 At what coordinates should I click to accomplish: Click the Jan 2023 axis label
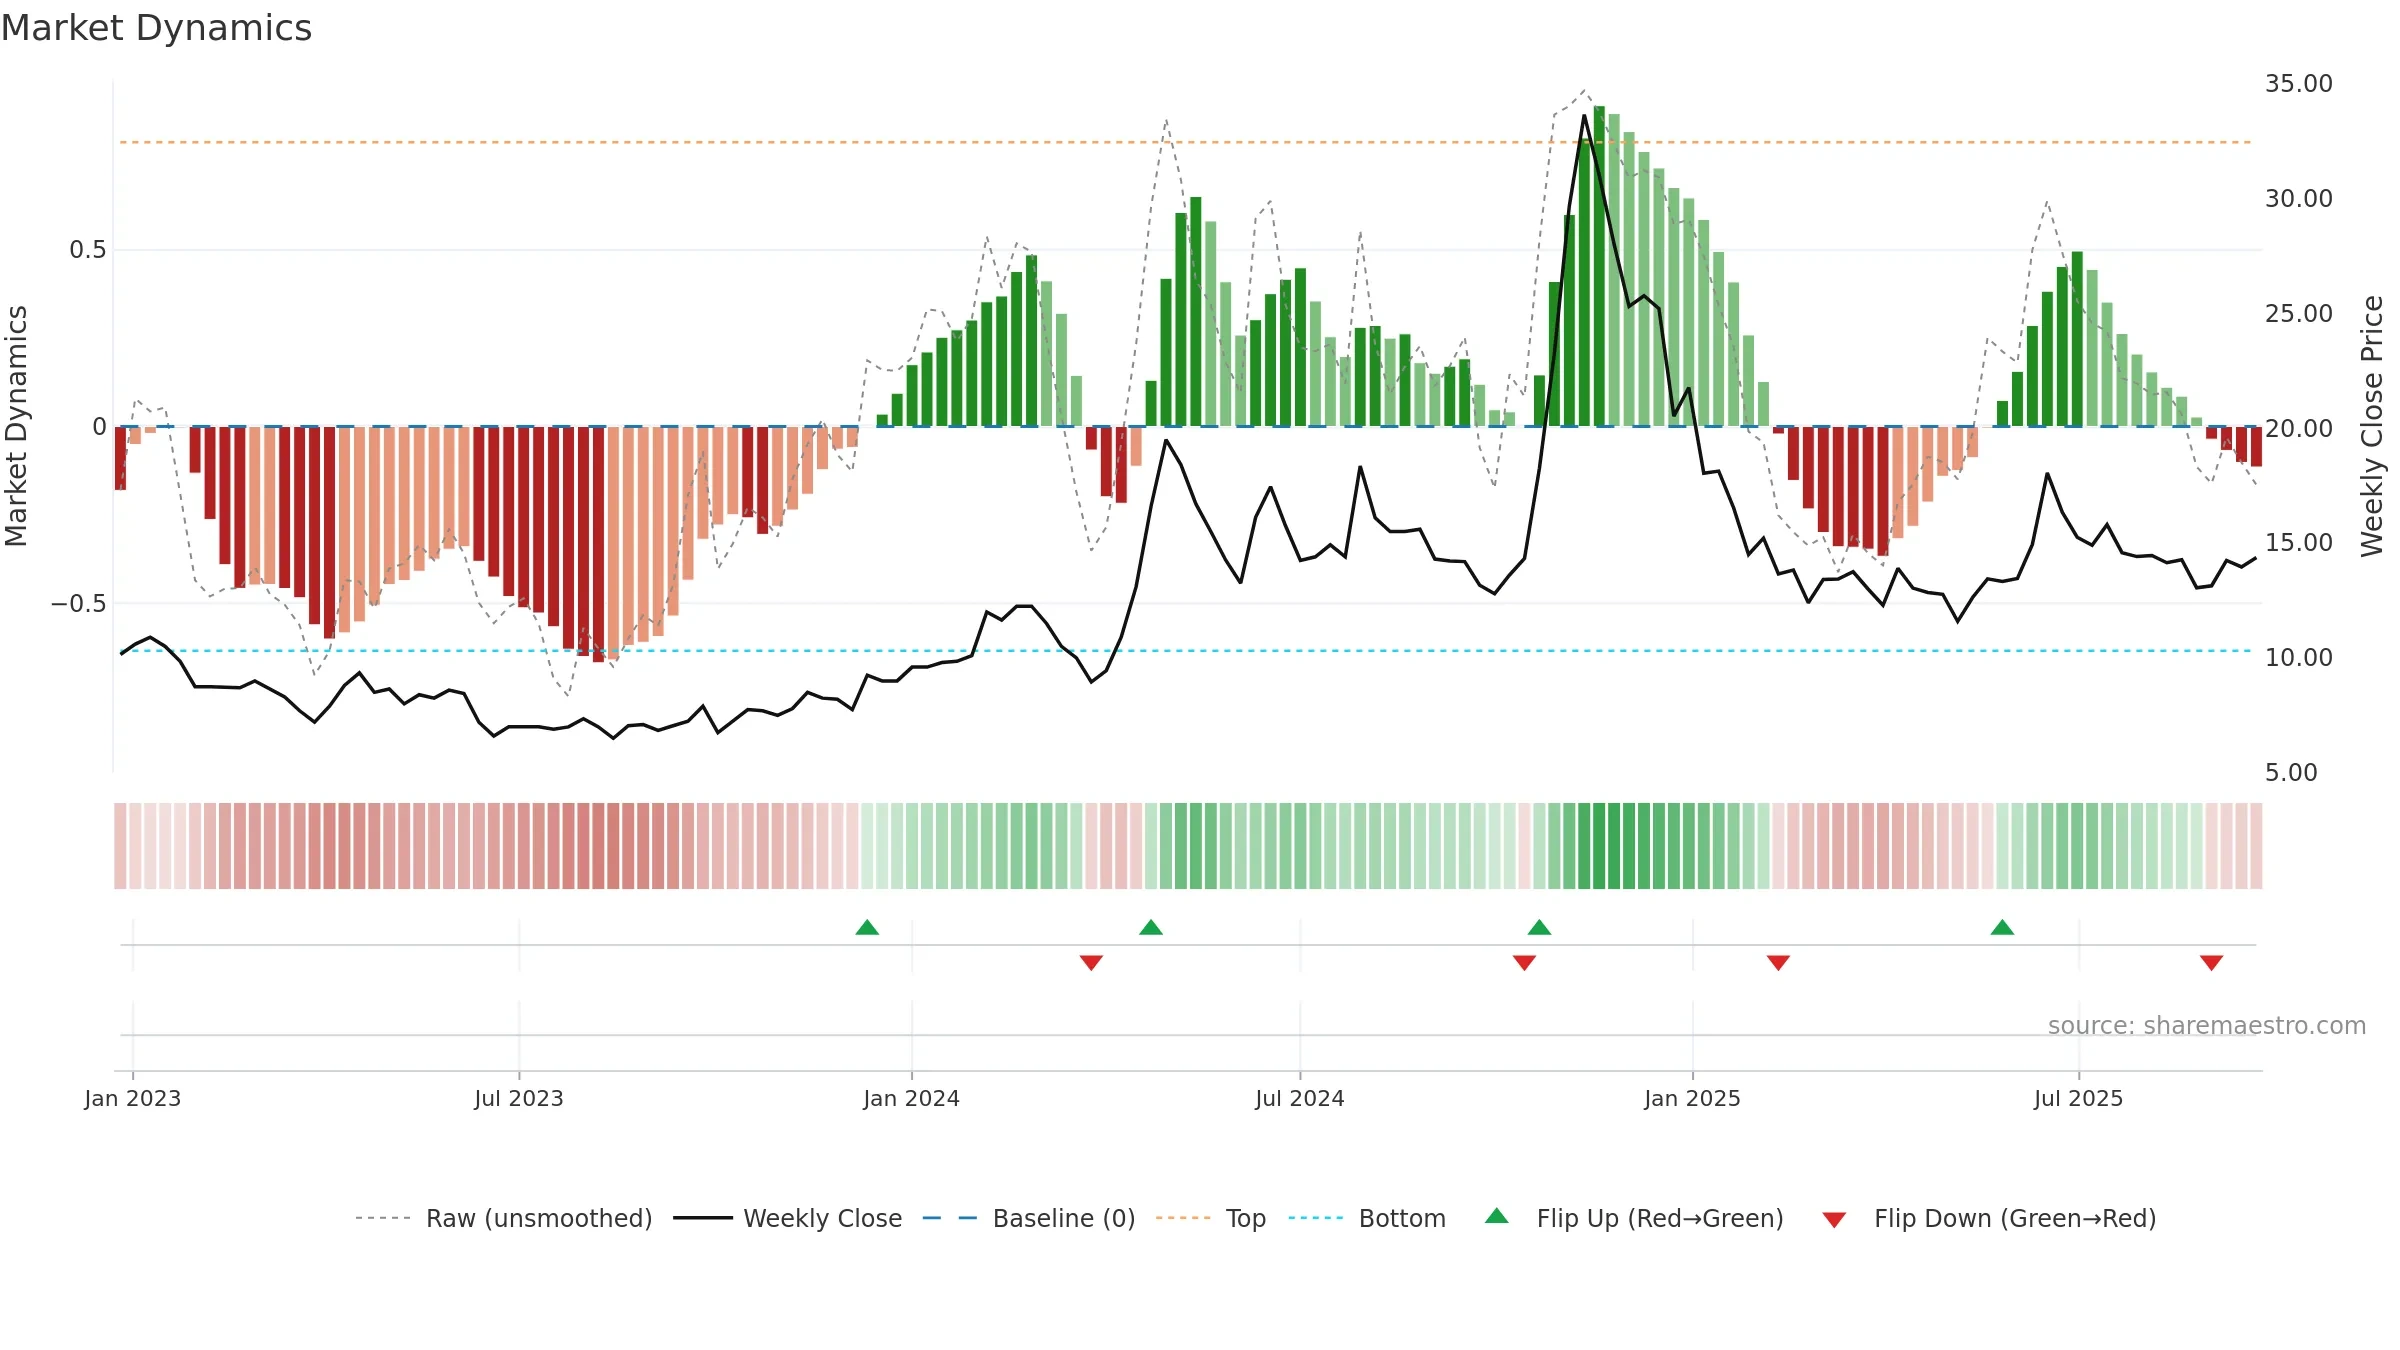coord(133,1098)
